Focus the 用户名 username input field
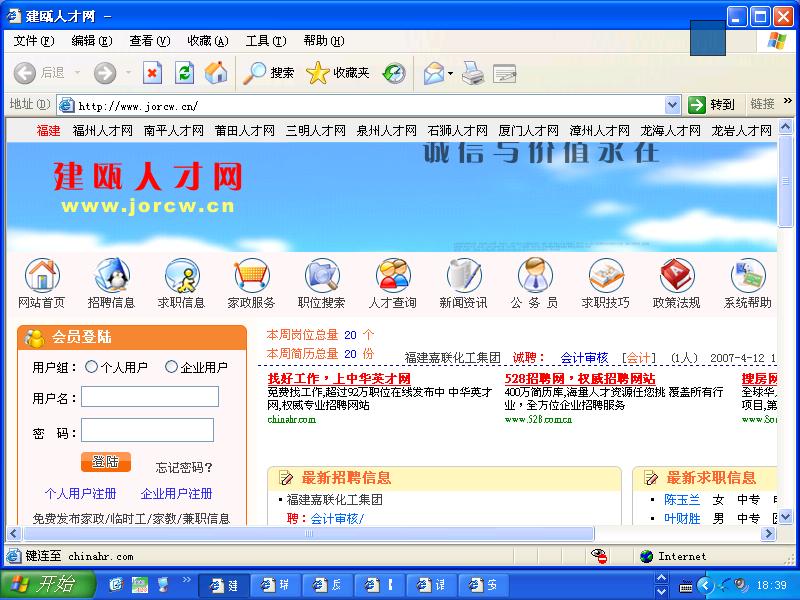 pyautogui.click(x=150, y=396)
